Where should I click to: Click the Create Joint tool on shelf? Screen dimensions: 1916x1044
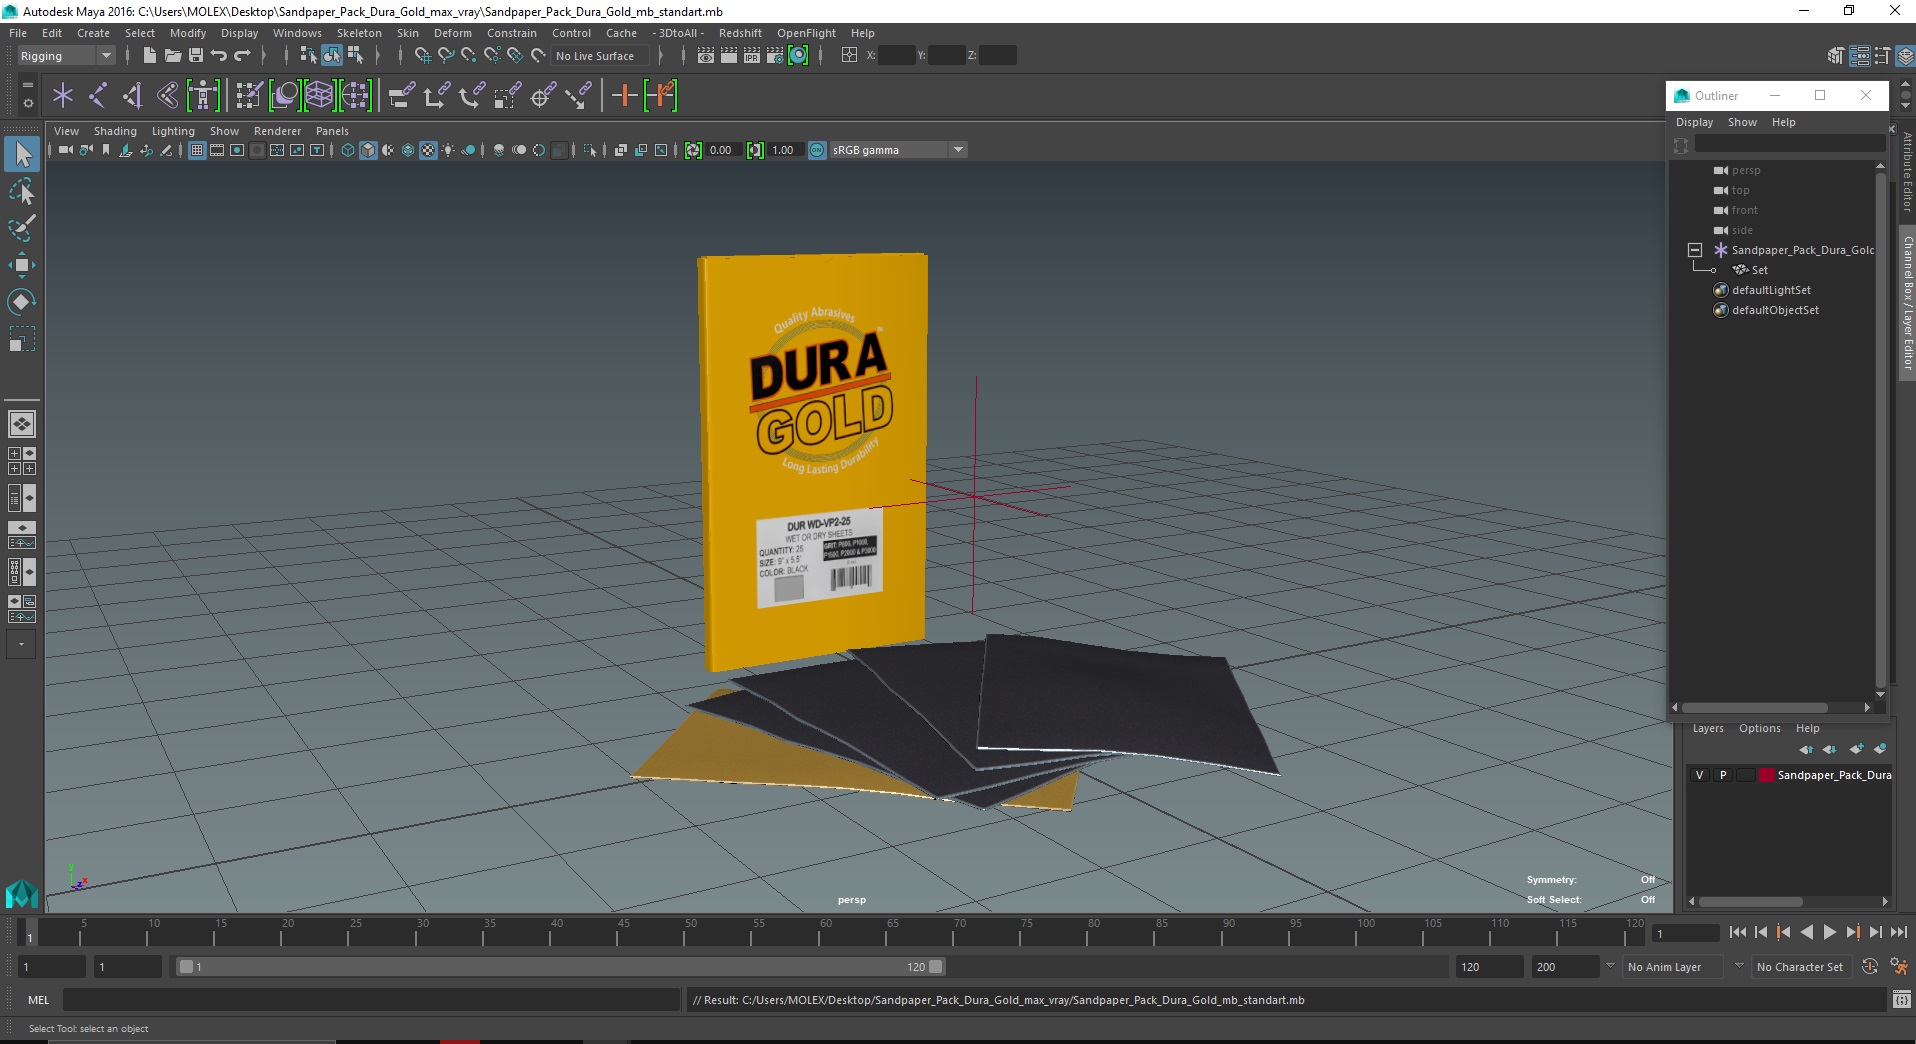(x=98, y=96)
